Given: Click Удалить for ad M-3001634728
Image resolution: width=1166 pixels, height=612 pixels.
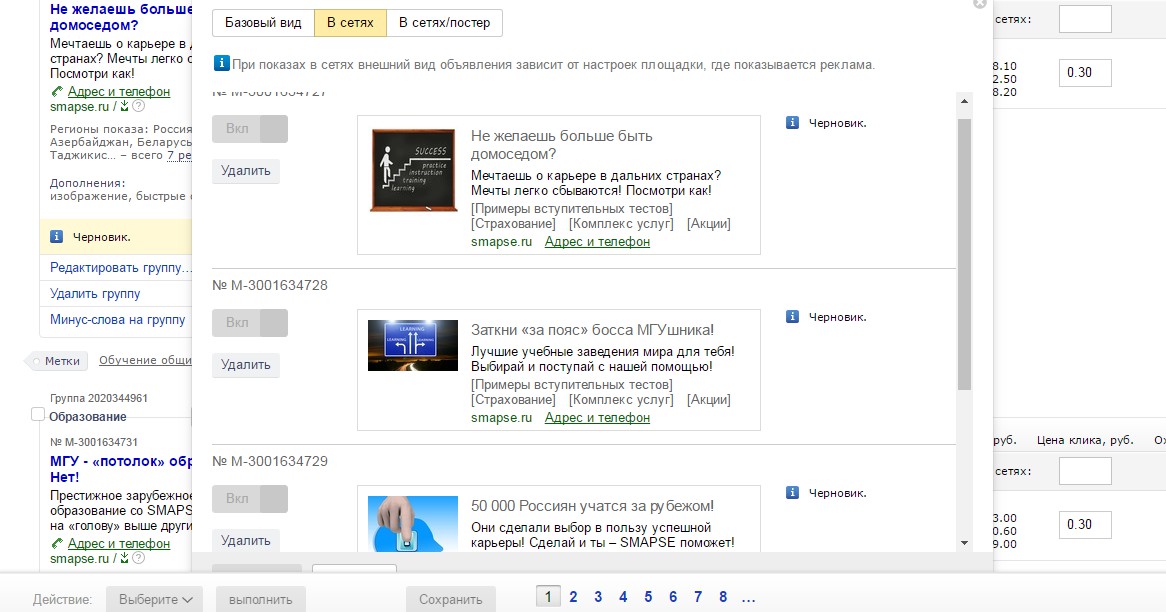Looking at the screenshot, I should pyautogui.click(x=245, y=364).
